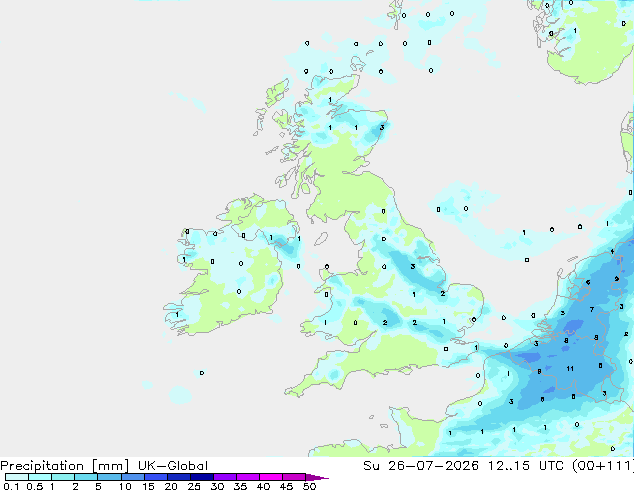Pick the 45–50 mm legend color swatch

[294, 477]
